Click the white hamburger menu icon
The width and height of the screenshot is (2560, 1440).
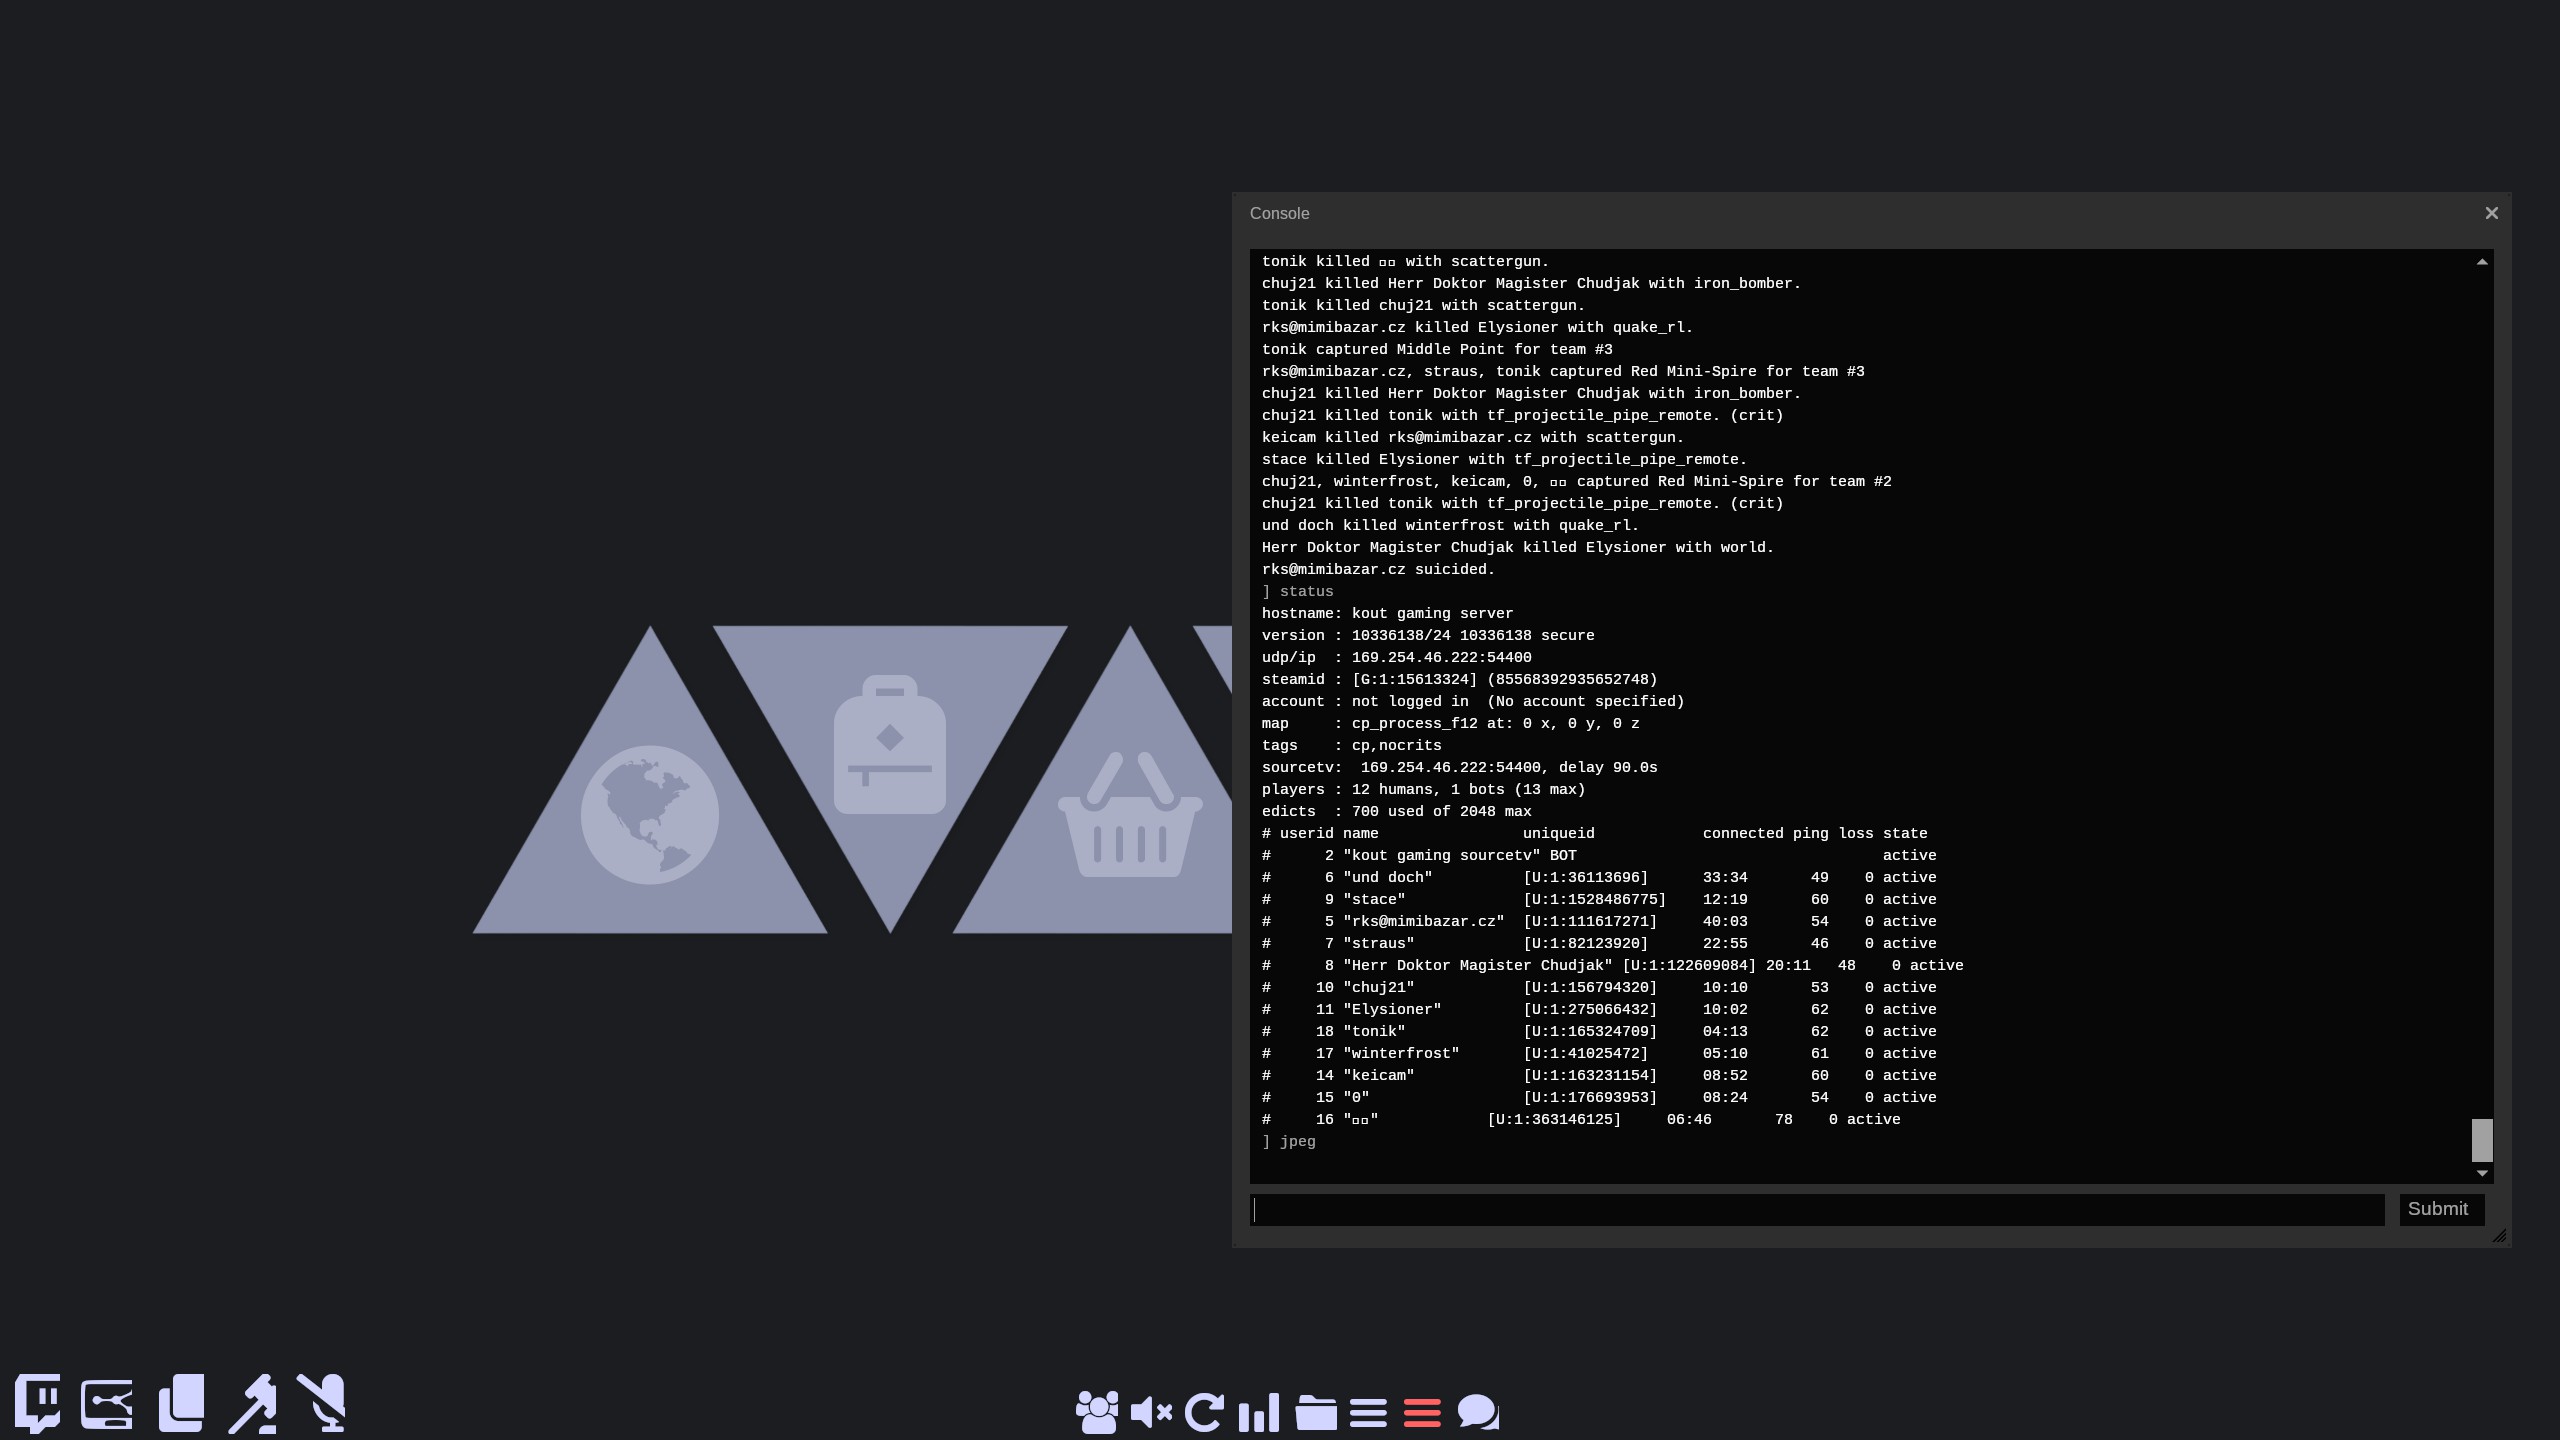click(x=1368, y=1412)
